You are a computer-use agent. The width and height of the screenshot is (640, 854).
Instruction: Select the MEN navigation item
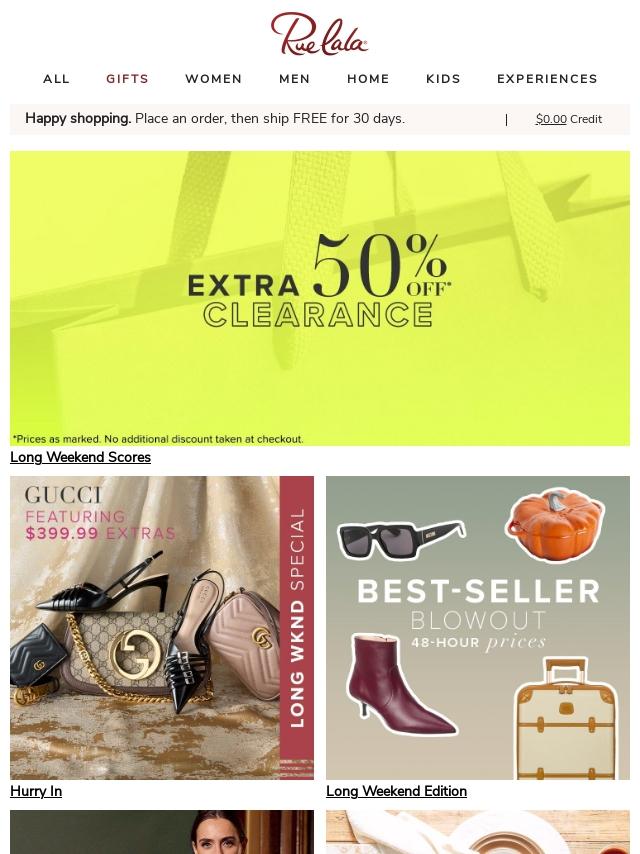(295, 79)
